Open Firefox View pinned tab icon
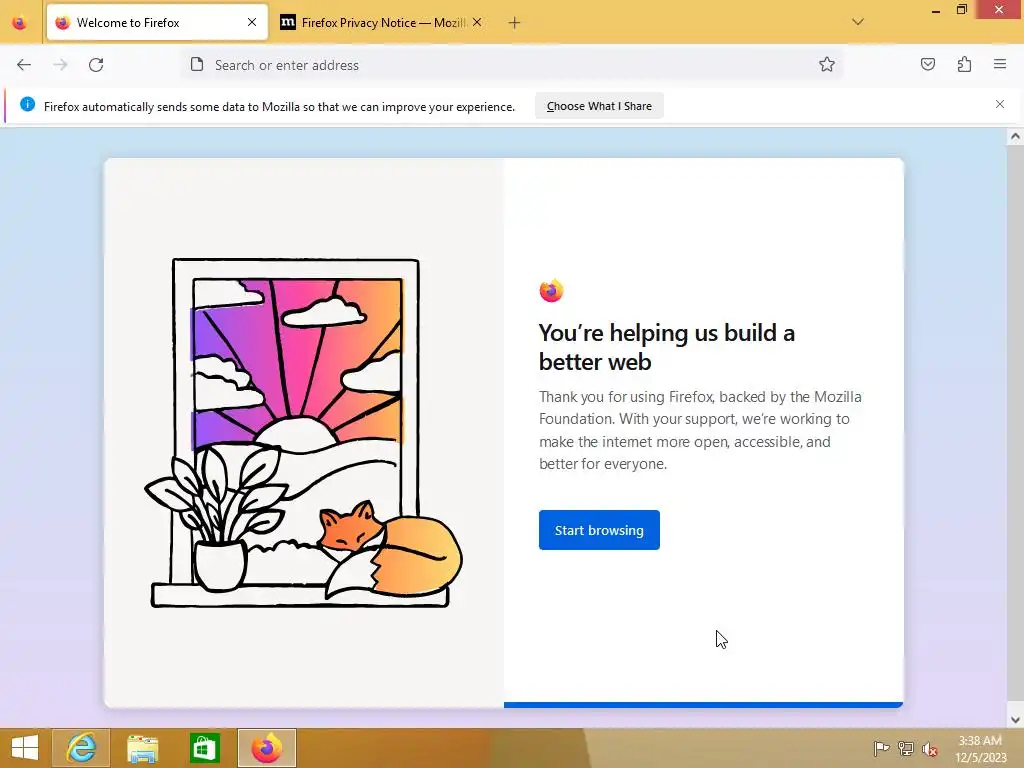The image size is (1024, 768). [x=20, y=23]
